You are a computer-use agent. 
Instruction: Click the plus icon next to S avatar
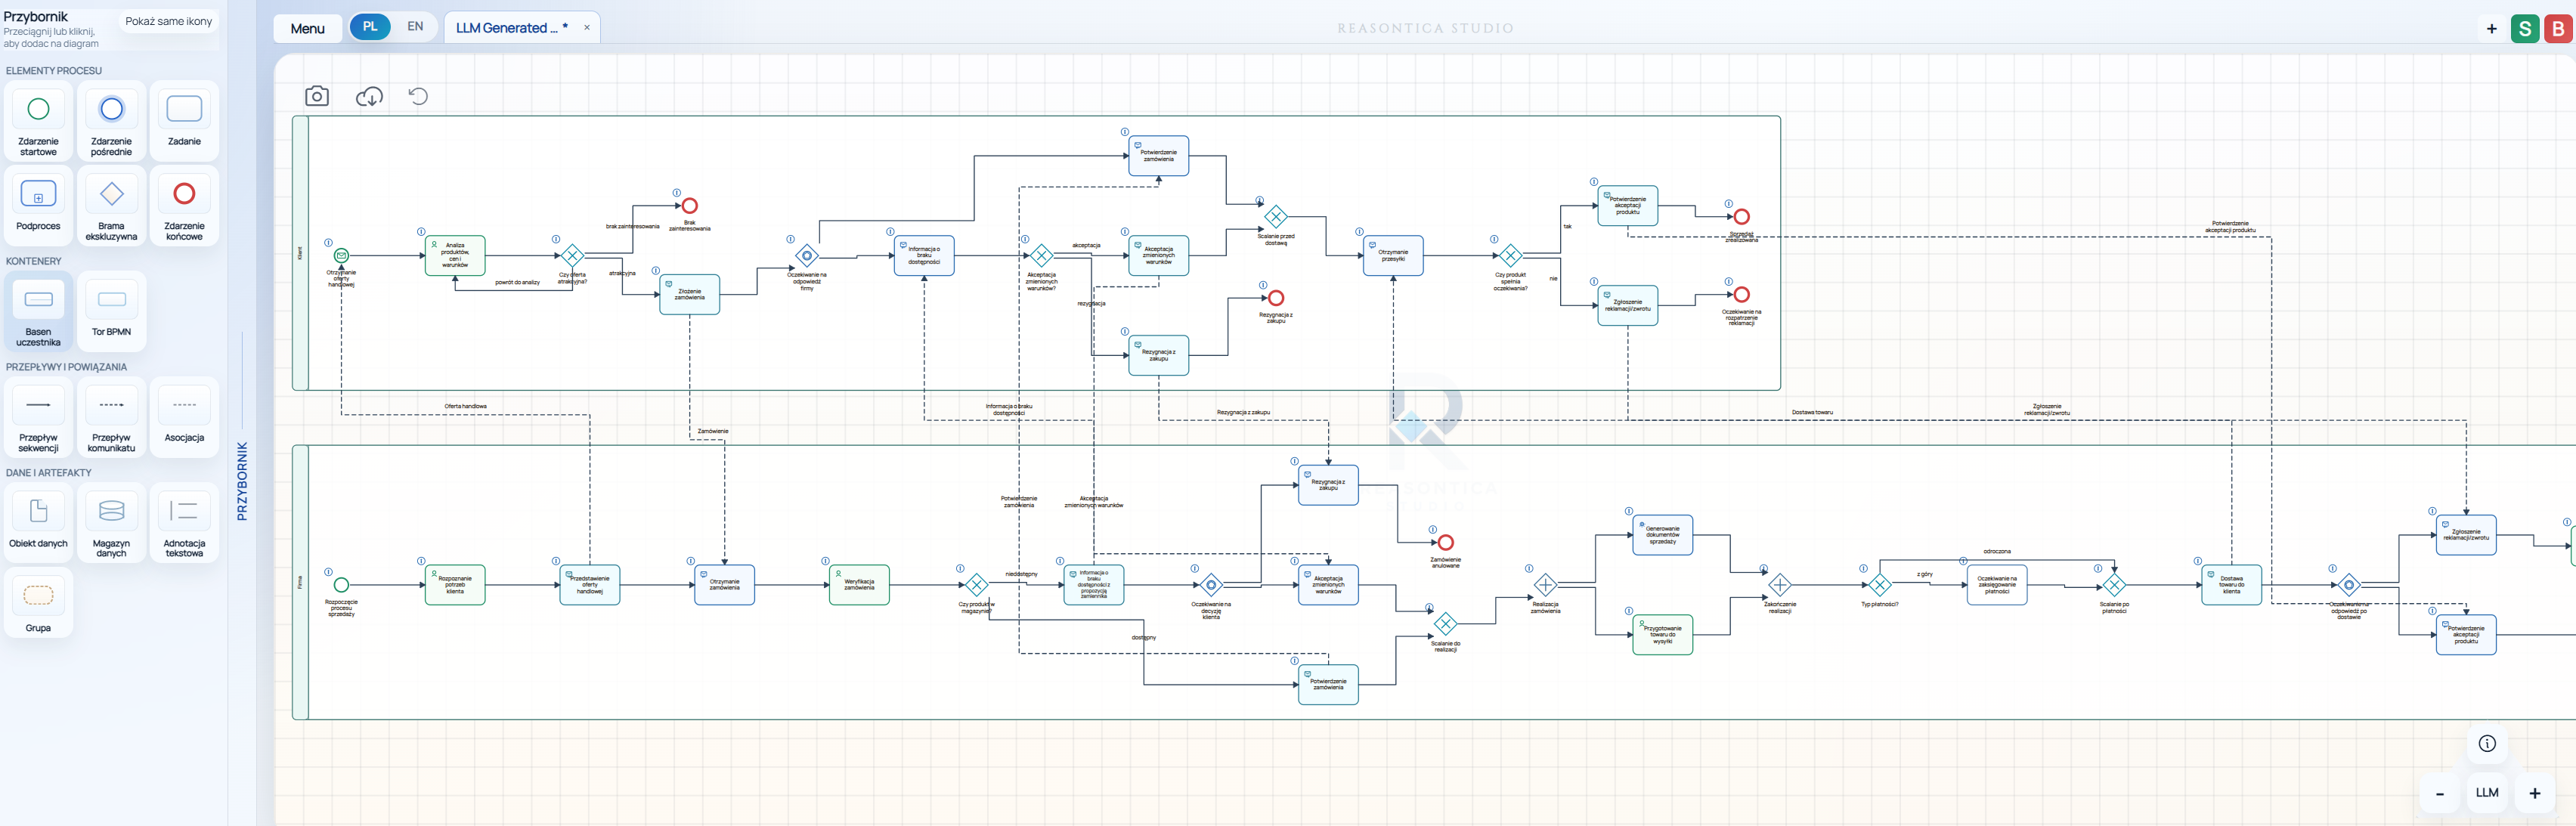(x=2491, y=29)
